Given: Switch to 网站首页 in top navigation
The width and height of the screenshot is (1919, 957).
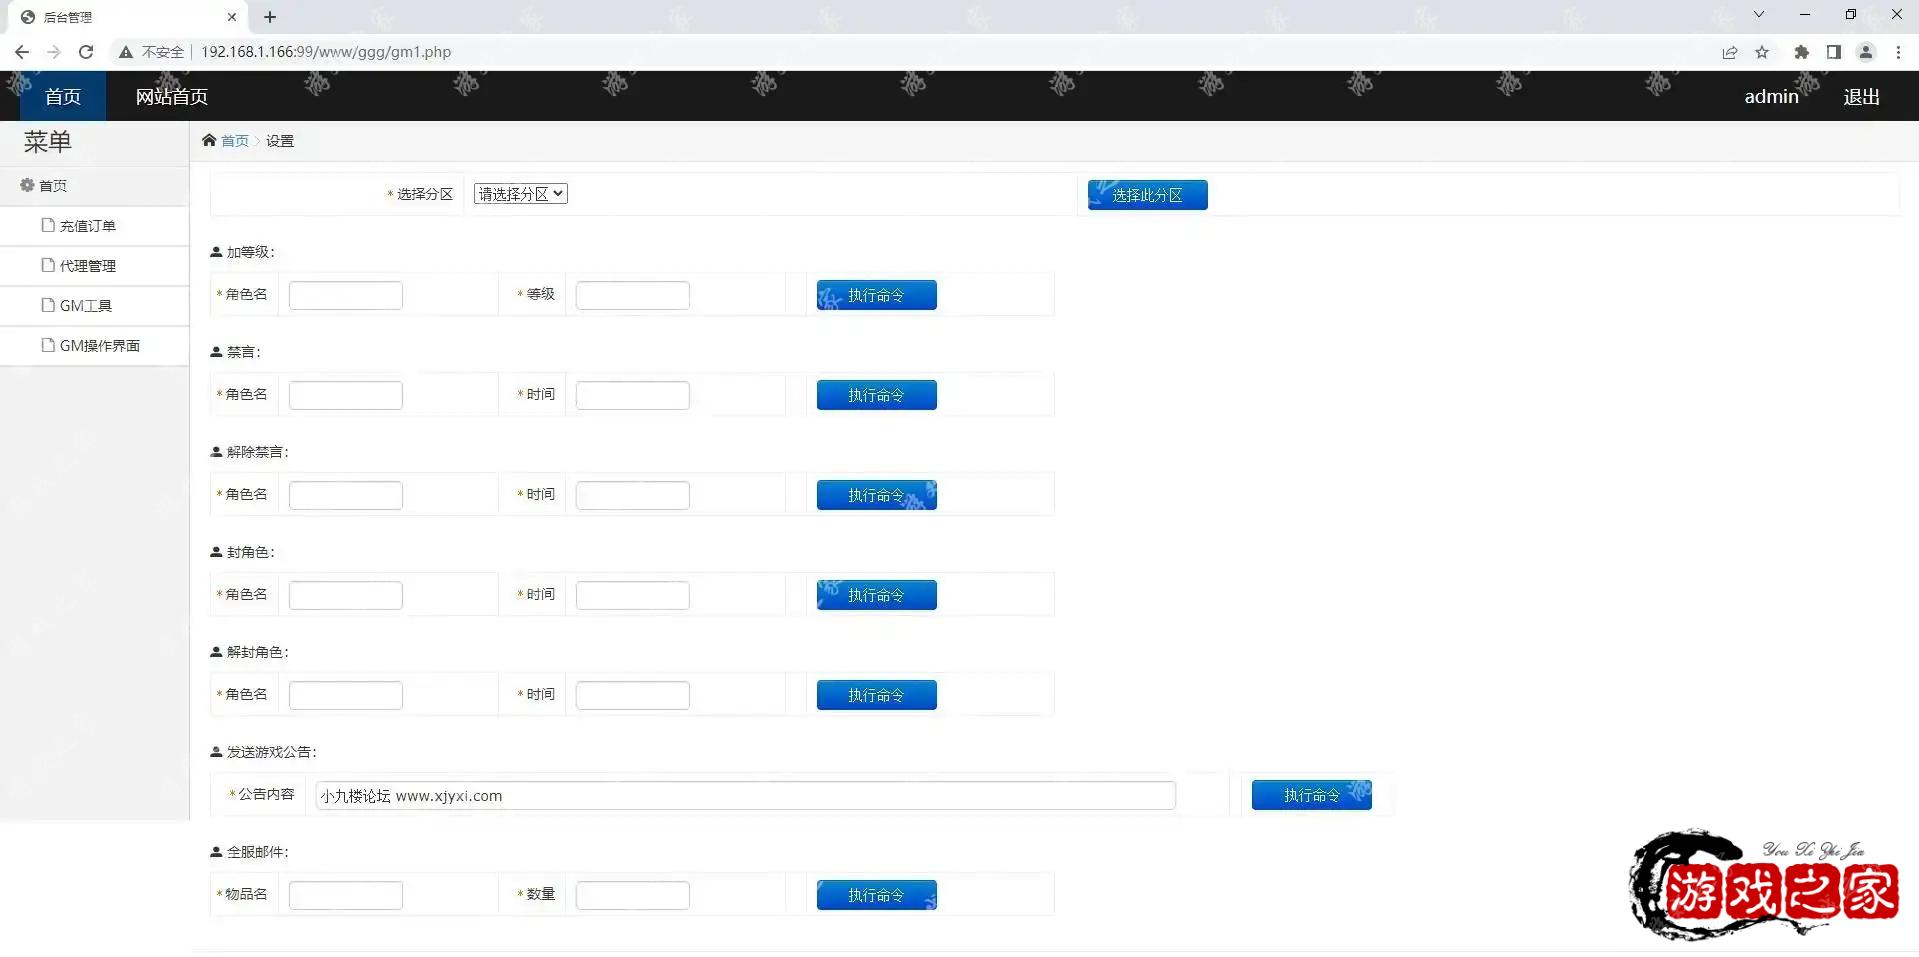Looking at the screenshot, I should [x=172, y=97].
